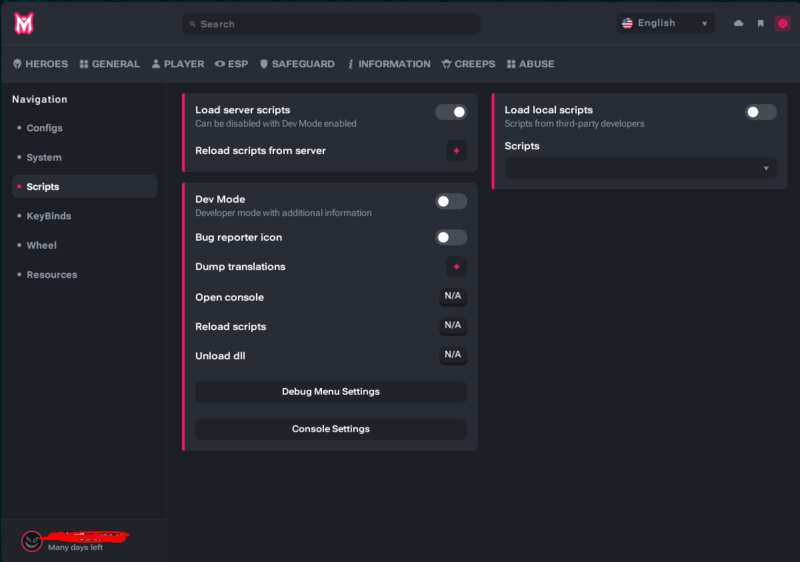Click the bookmark icon in top bar
Screen dimensions: 800x562
[760, 23]
